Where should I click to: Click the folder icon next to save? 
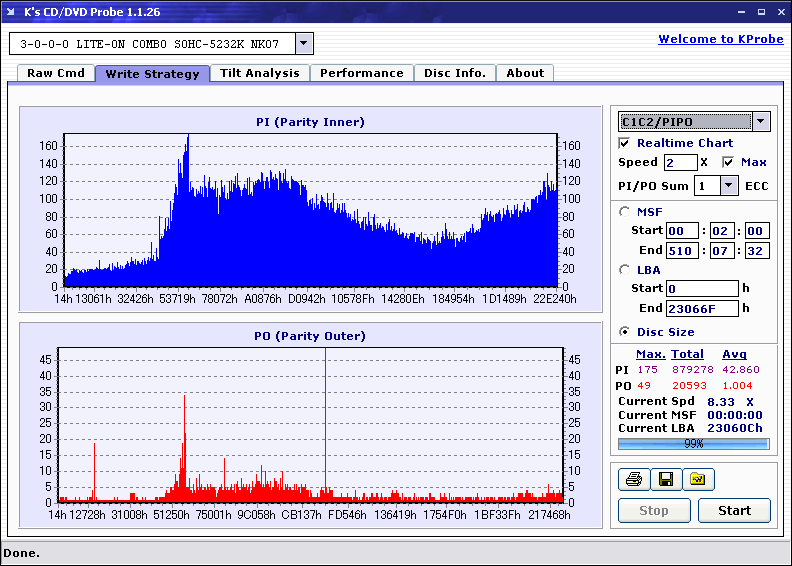pyautogui.click(x=698, y=480)
